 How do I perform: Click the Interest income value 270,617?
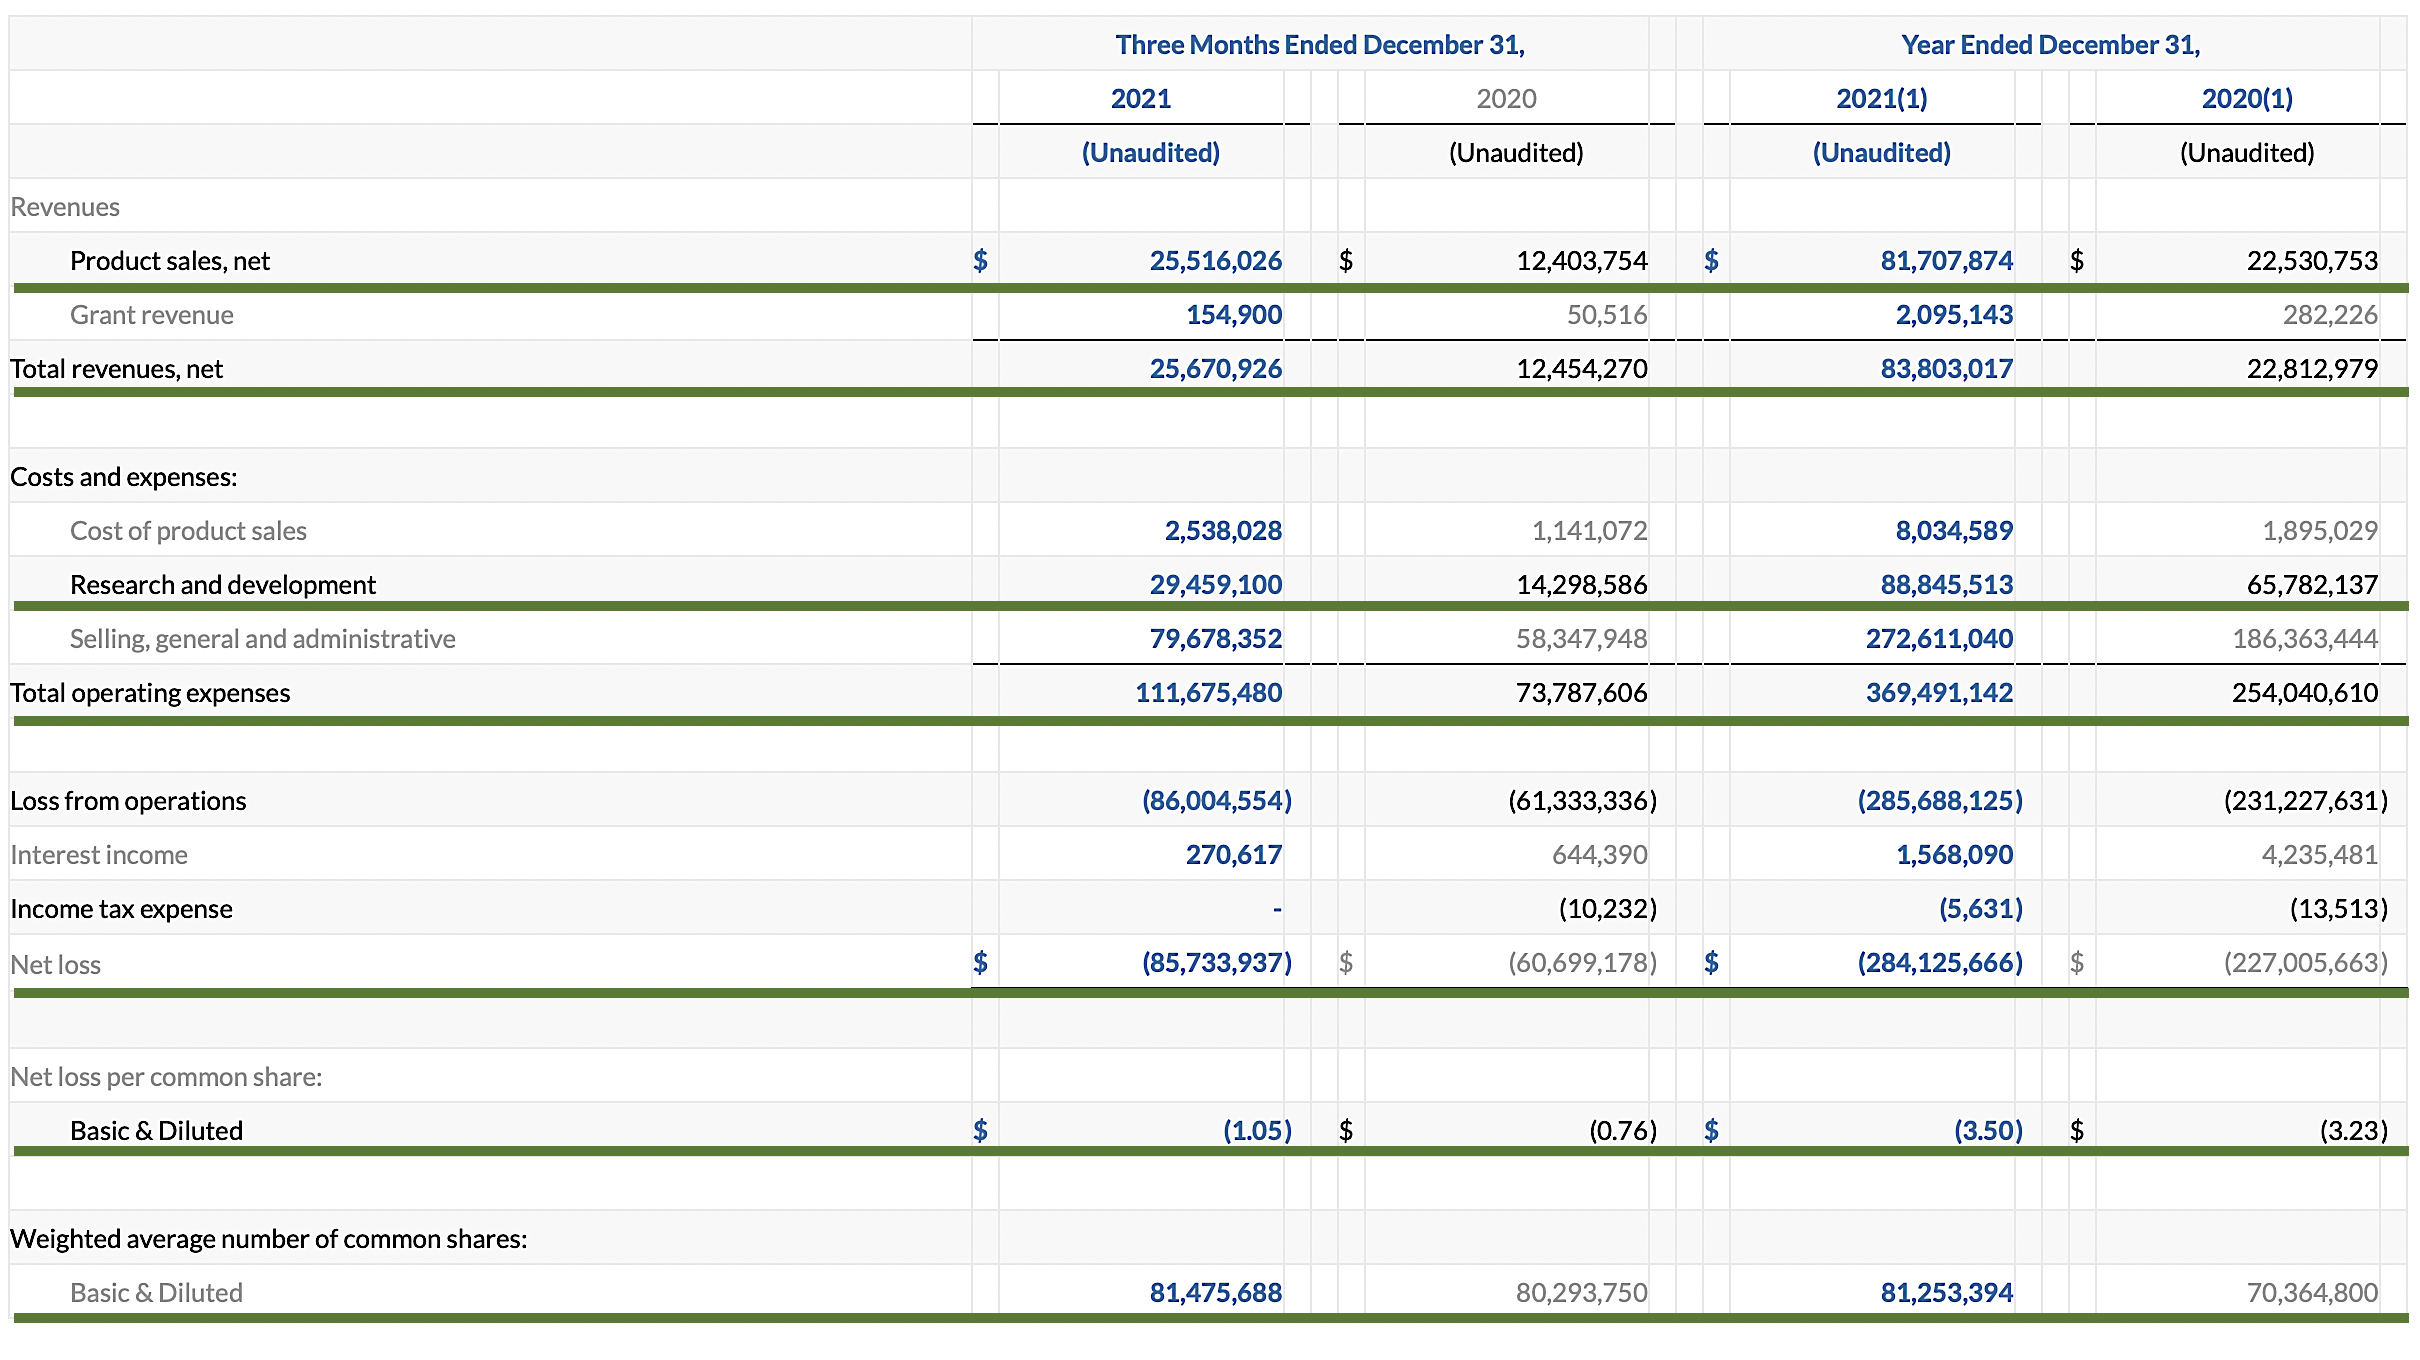click(1233, 855)
